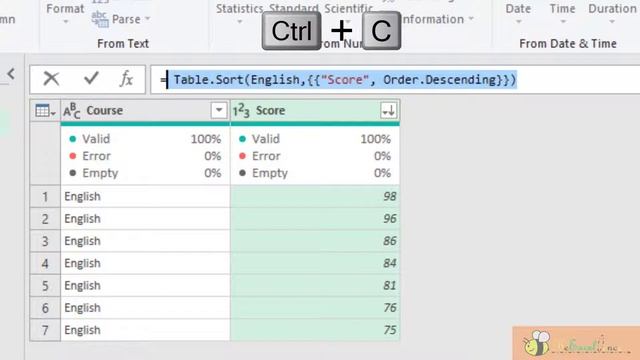Click the Score cell showing 96

315,219
